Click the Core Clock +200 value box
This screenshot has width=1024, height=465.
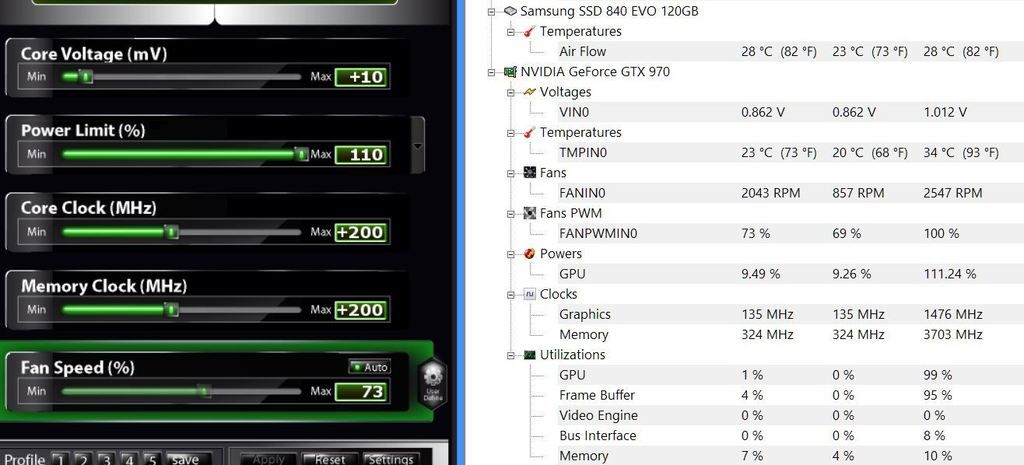coord(362,232)
